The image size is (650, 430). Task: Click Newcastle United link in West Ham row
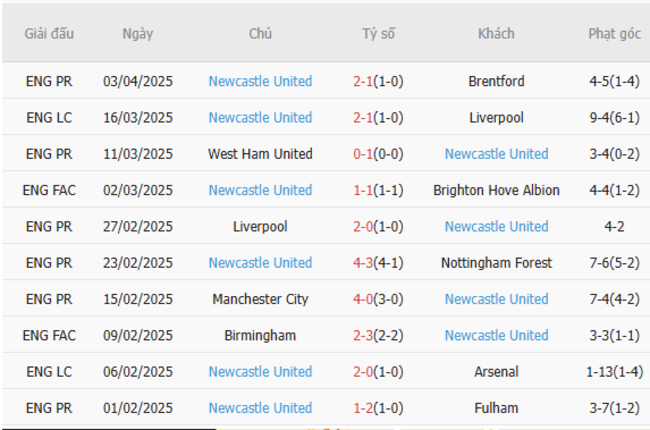pos(496,154)
